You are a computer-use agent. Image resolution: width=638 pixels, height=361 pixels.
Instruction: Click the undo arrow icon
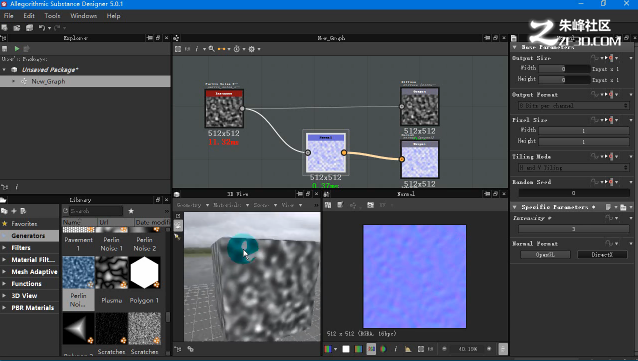click(x=42, y=28)
